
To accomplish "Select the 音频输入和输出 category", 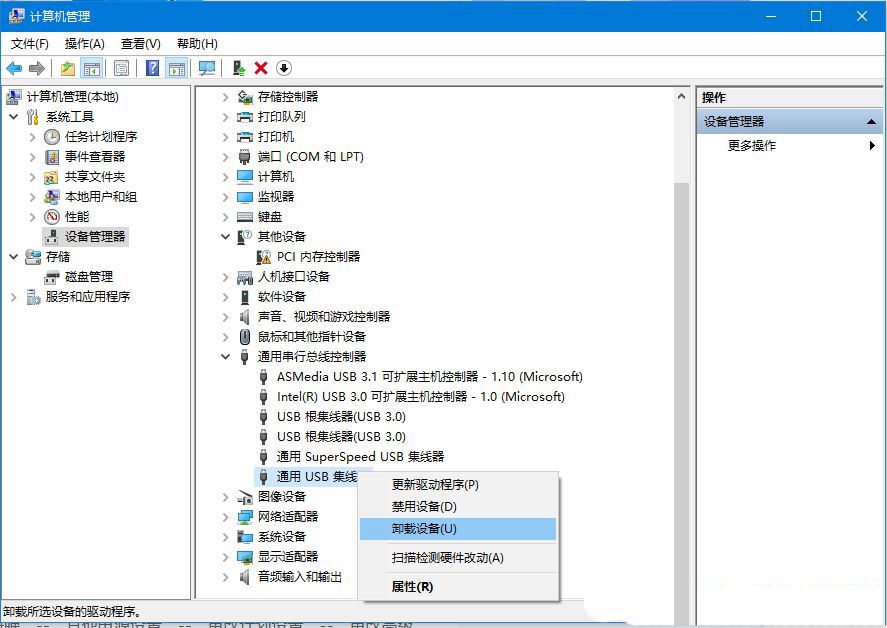I will [300, 577].
